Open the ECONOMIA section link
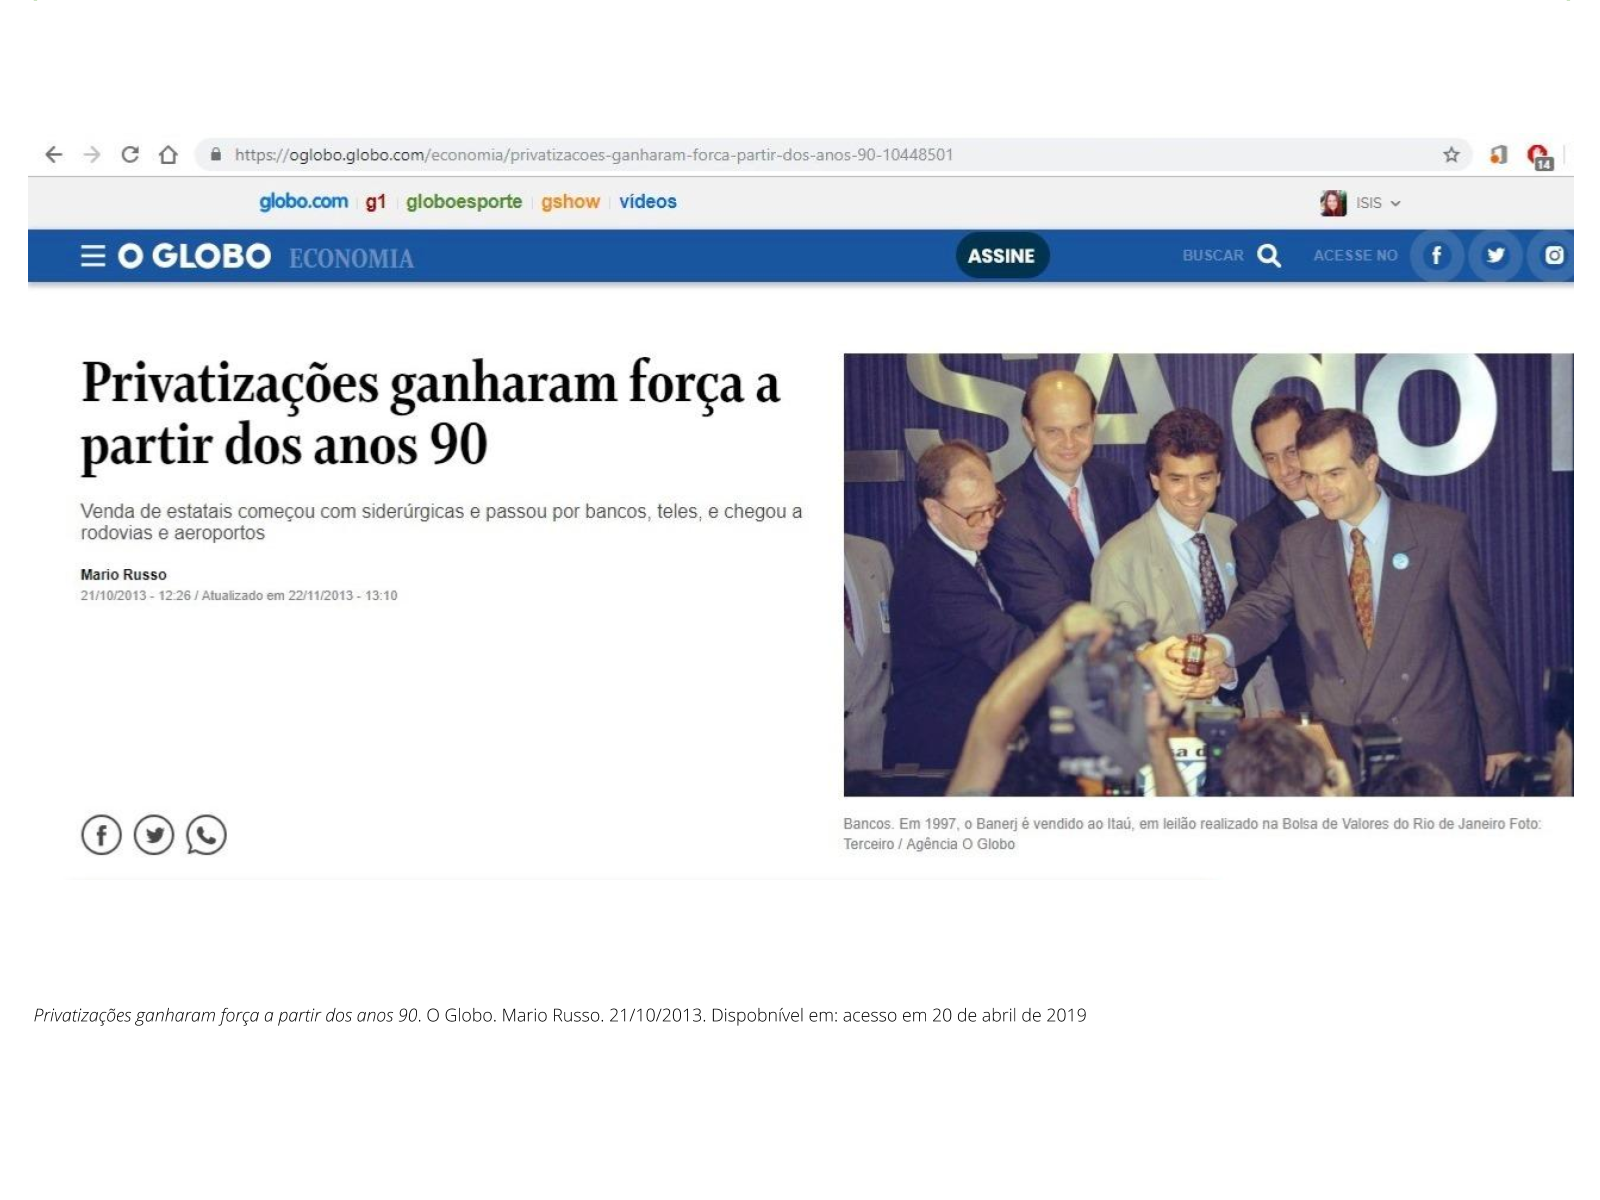This screenshot has height=1200, width=1600. click(x=351, y=259)
